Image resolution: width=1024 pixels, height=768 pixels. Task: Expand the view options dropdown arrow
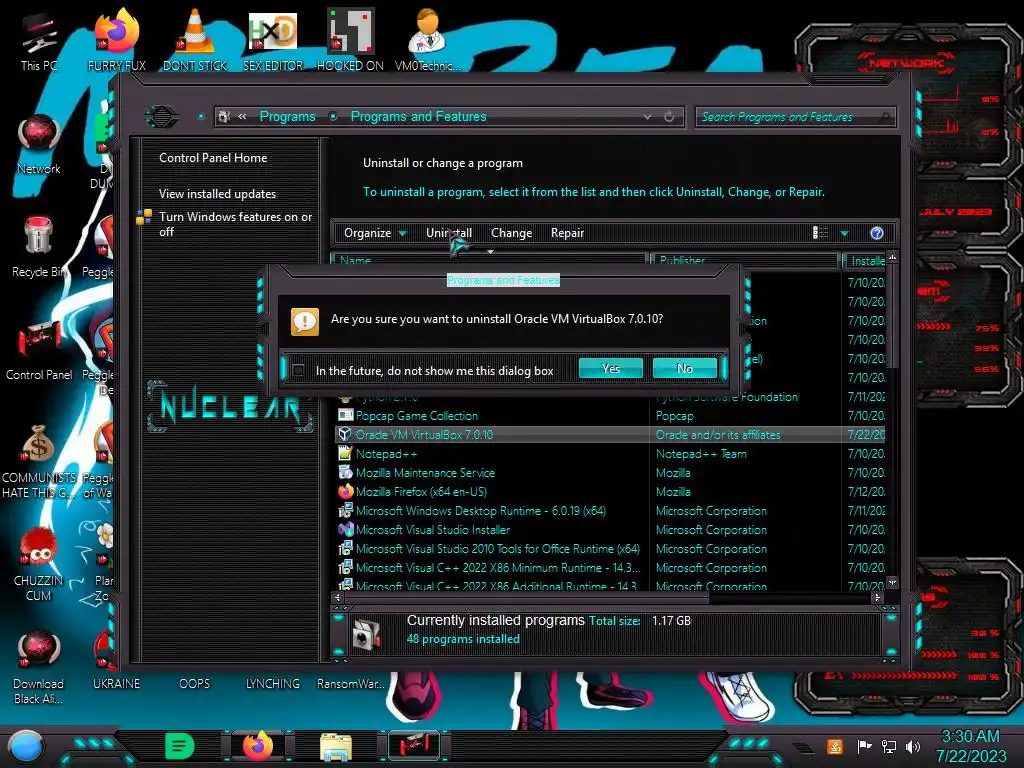[844, 233]
